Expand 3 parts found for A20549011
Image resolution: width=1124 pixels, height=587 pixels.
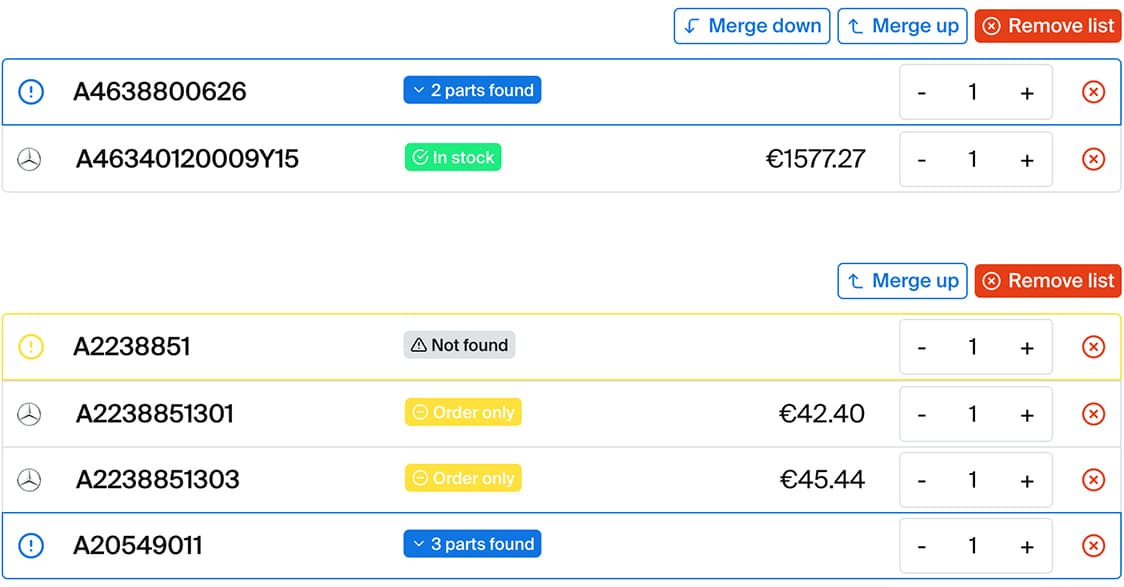coord(472,544)
